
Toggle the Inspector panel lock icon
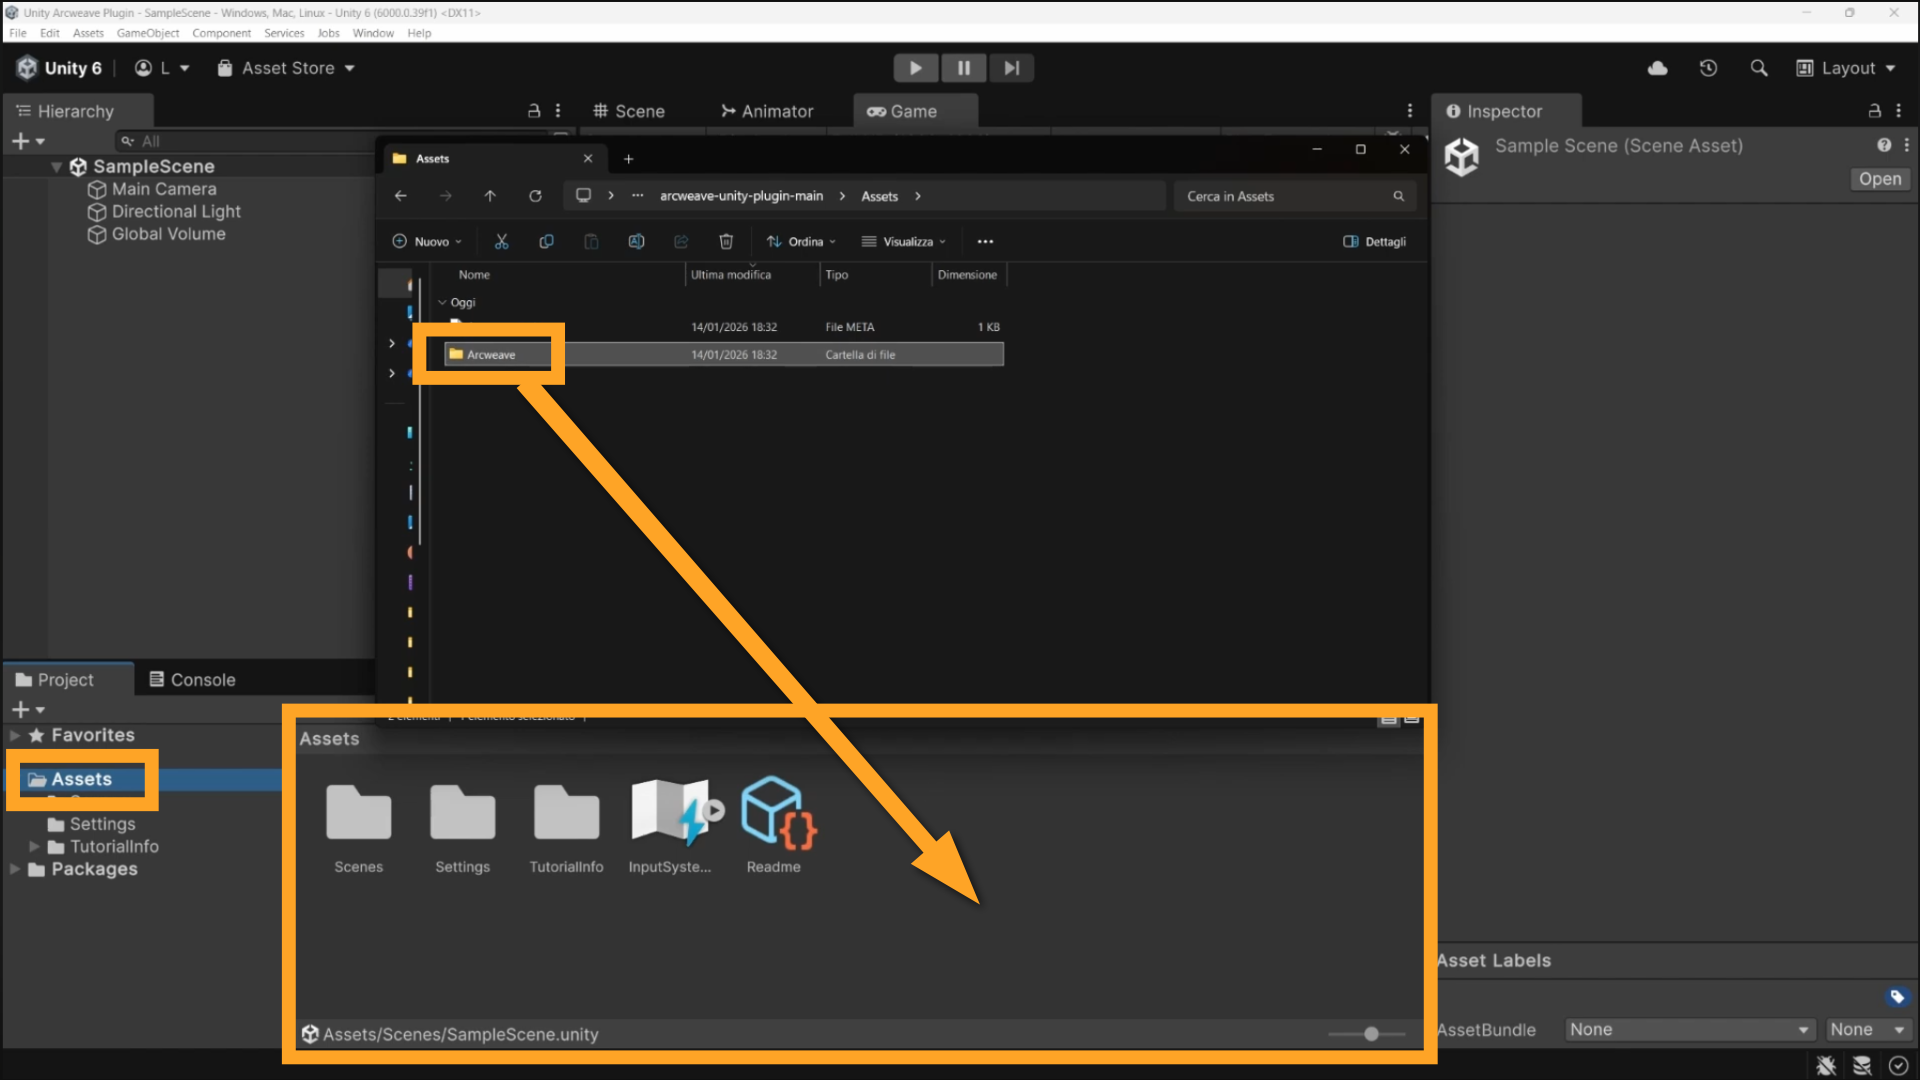pos(1875,111)
